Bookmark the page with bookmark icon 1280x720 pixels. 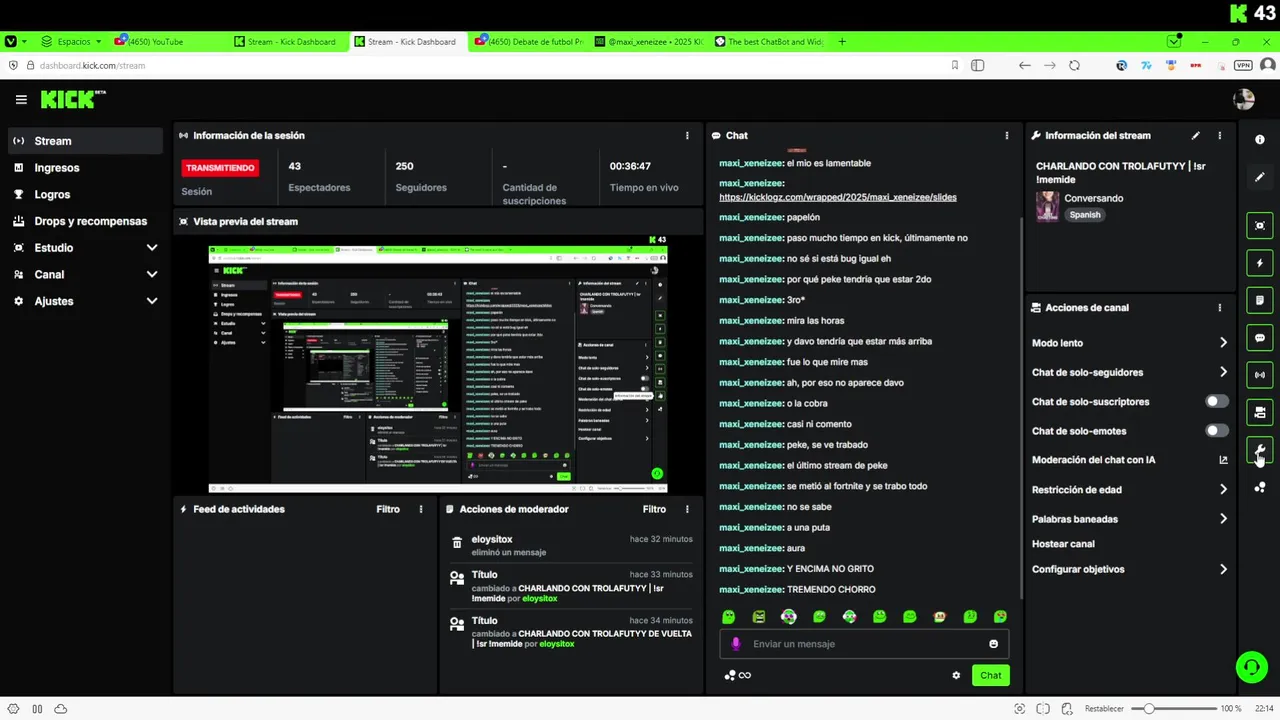[x=954, y=65]
